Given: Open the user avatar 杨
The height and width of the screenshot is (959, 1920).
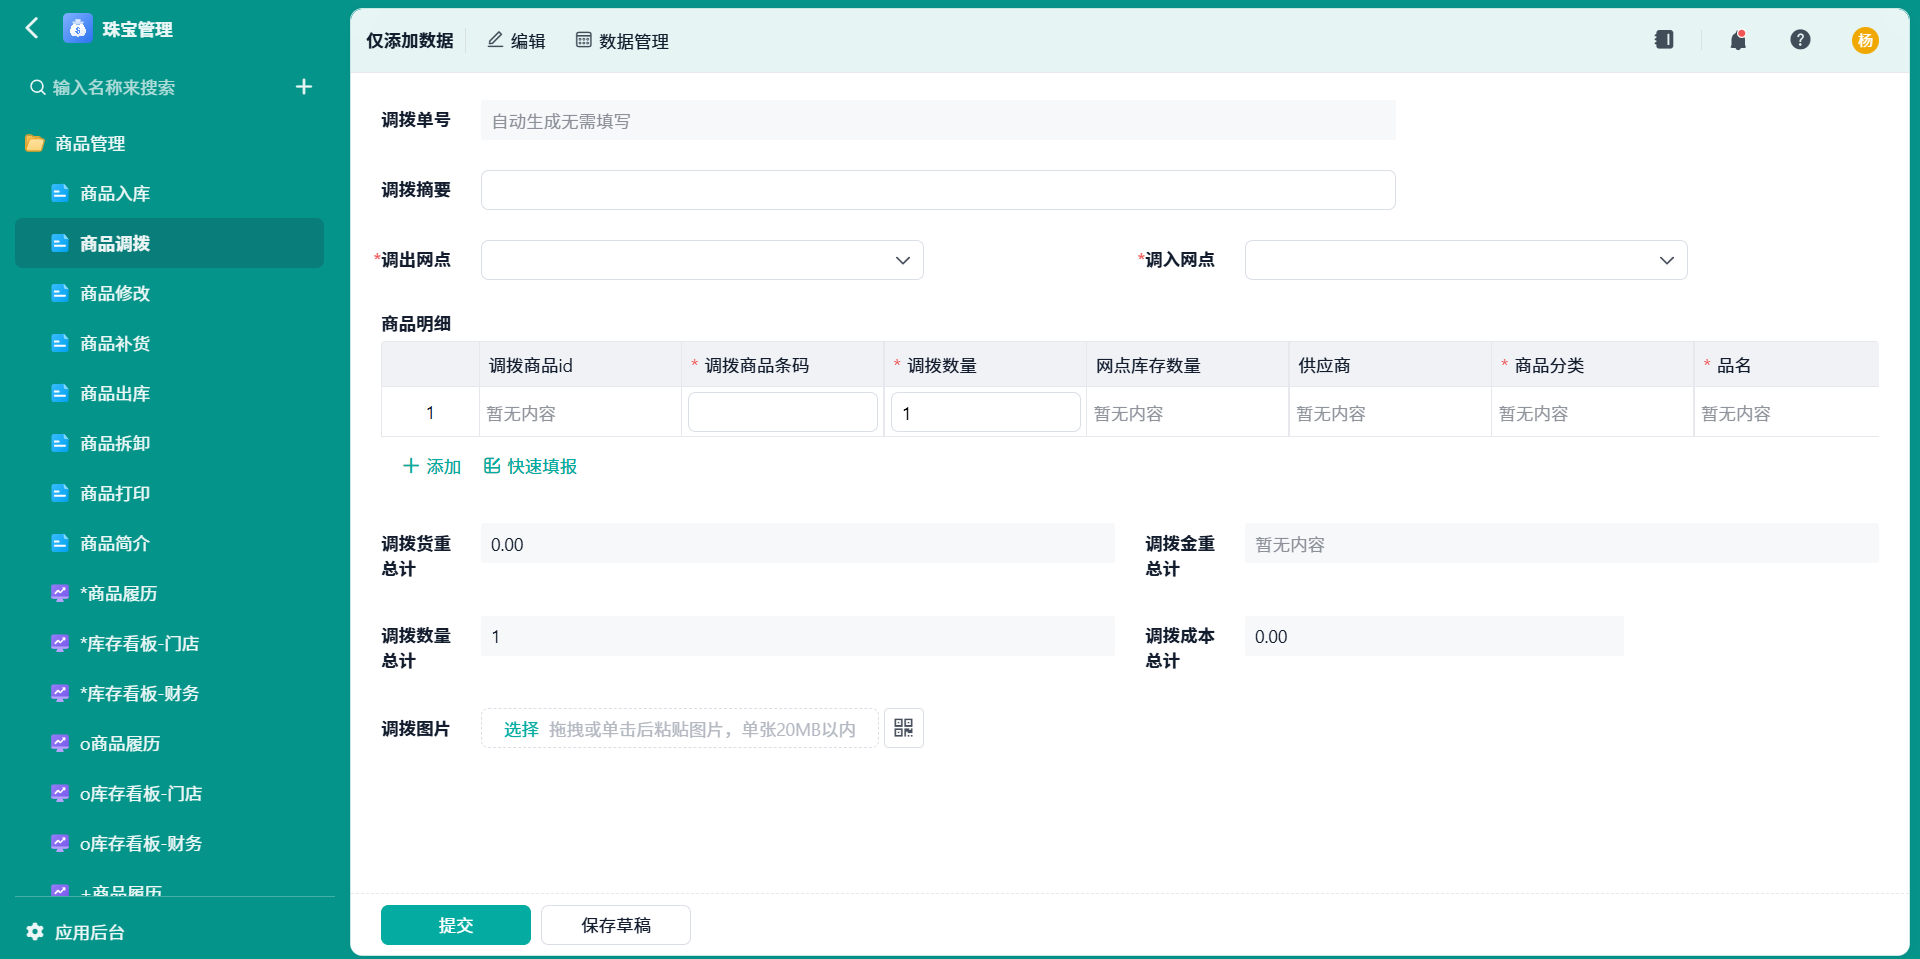Looking at the screenshot, I should [x=1865, y=40].
